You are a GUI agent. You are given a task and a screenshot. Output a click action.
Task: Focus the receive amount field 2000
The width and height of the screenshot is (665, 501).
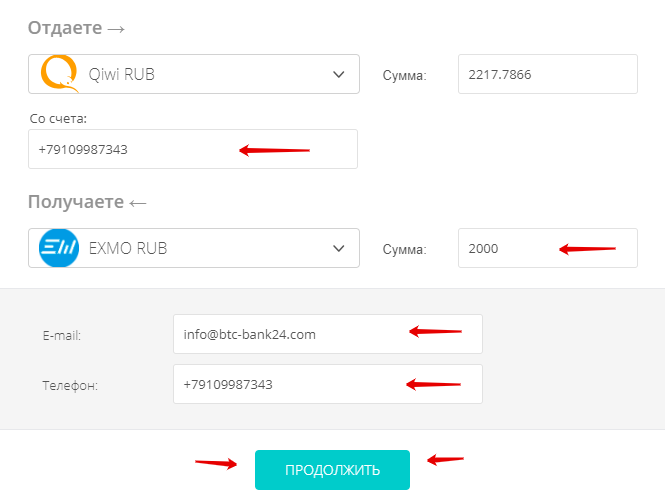click(548, 248)
